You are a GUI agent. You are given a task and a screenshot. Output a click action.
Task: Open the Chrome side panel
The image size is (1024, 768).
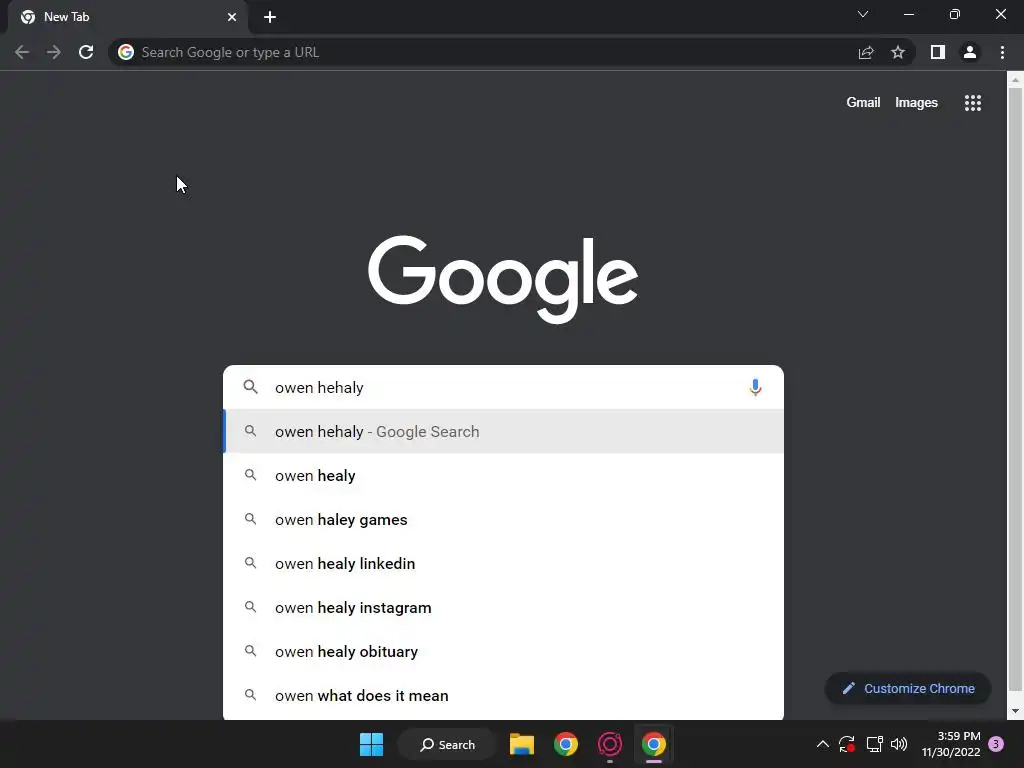tap(938, 52)
